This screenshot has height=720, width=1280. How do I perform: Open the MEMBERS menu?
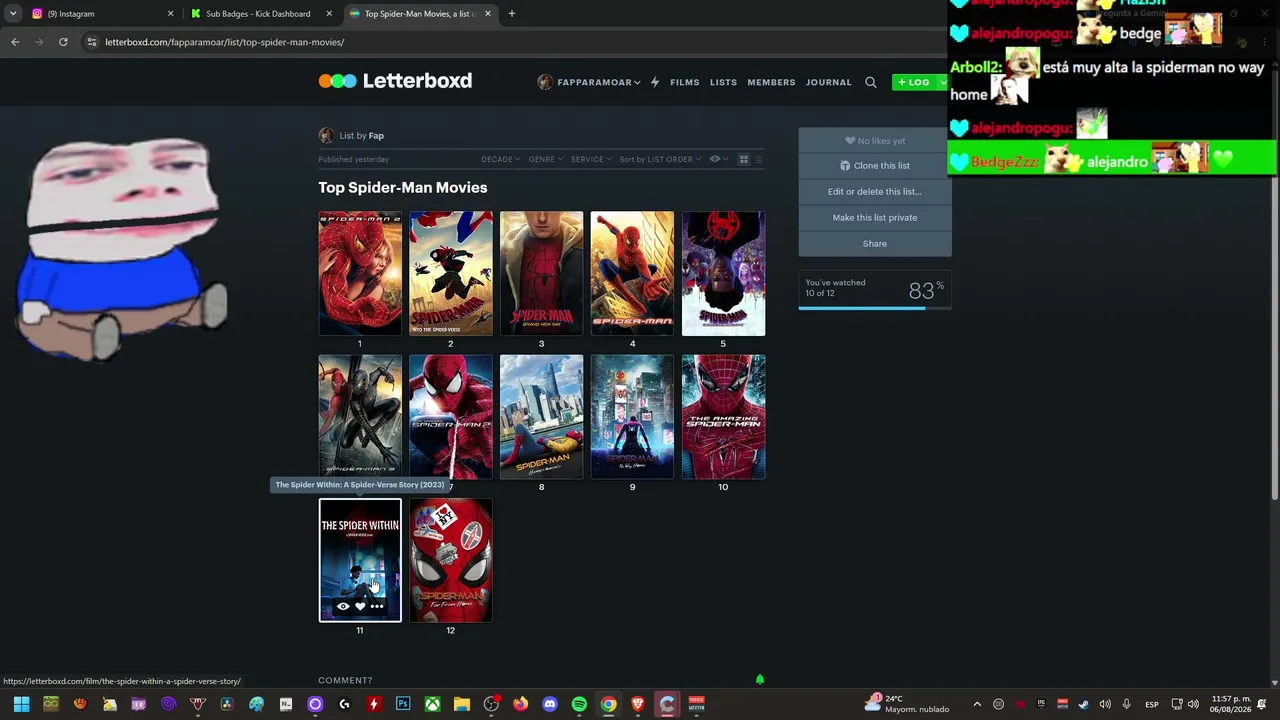[x=772, y=82]
